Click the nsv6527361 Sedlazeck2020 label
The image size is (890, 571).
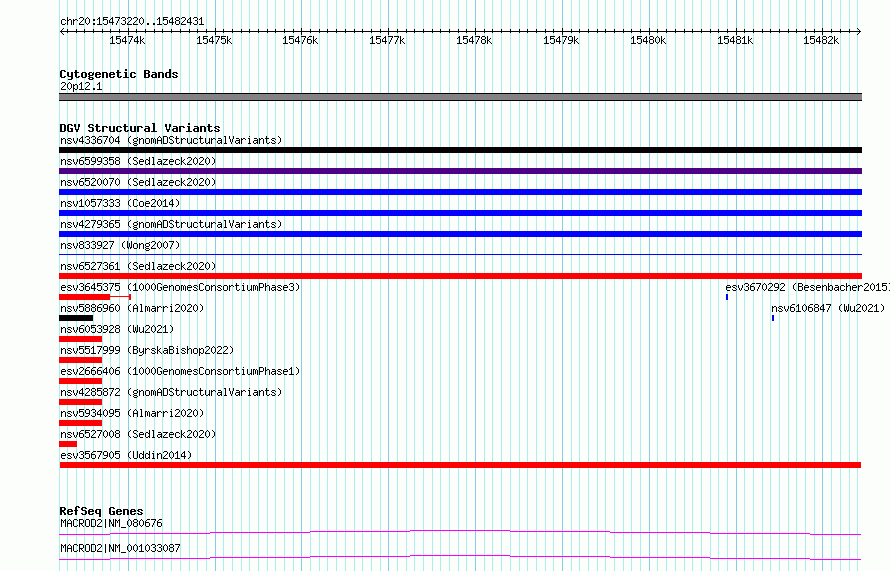click(138, 266)
